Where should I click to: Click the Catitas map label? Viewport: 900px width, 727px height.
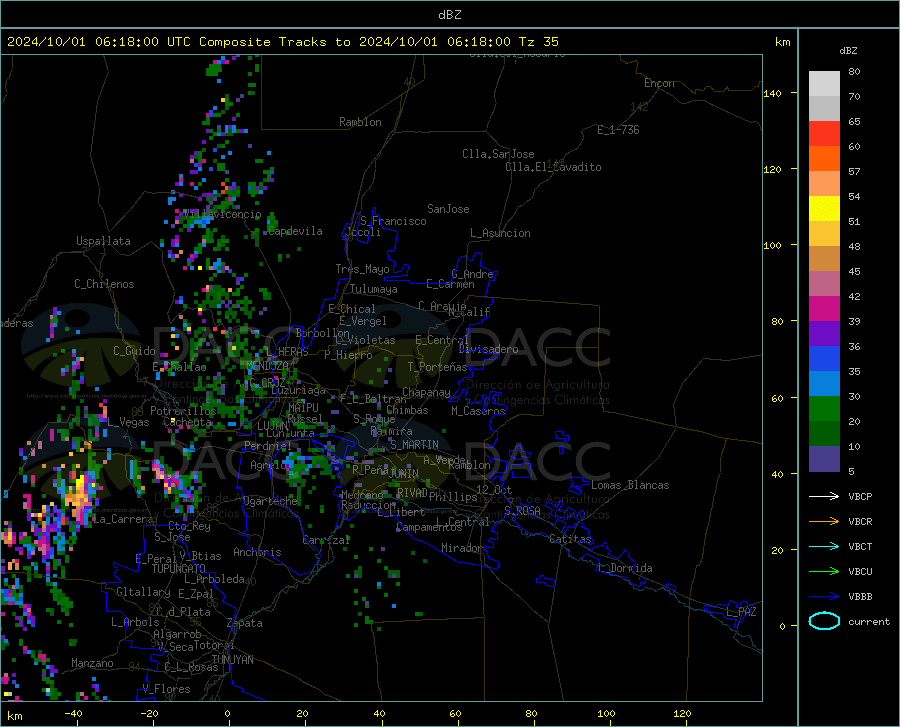(570, 539)
